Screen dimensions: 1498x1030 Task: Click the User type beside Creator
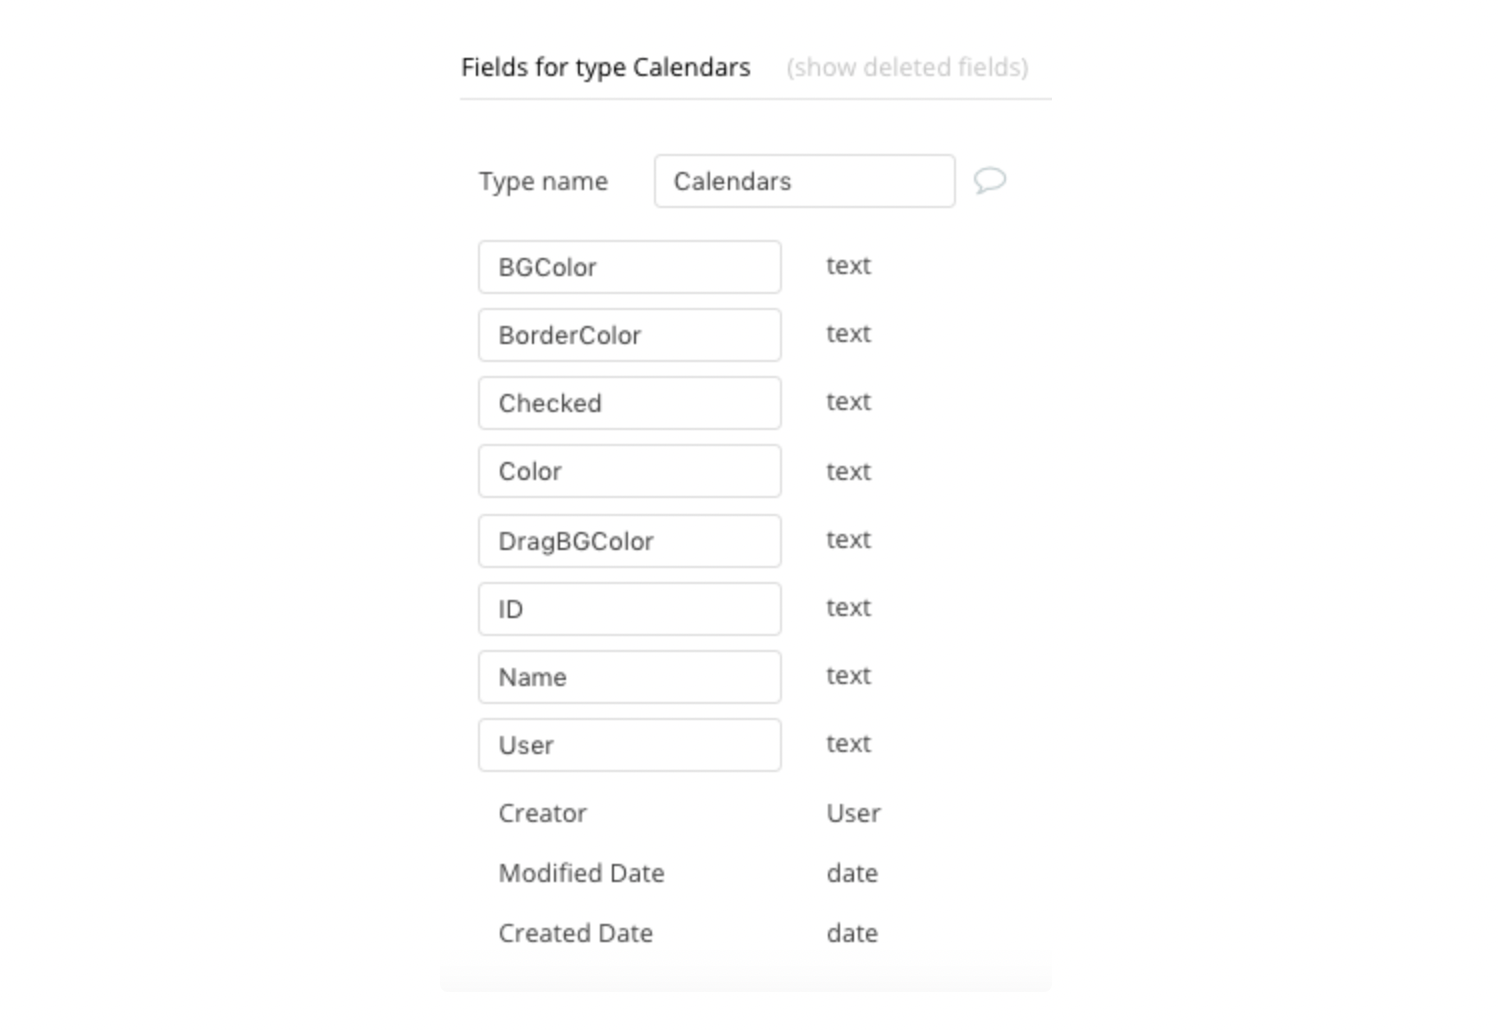point(853,813)
